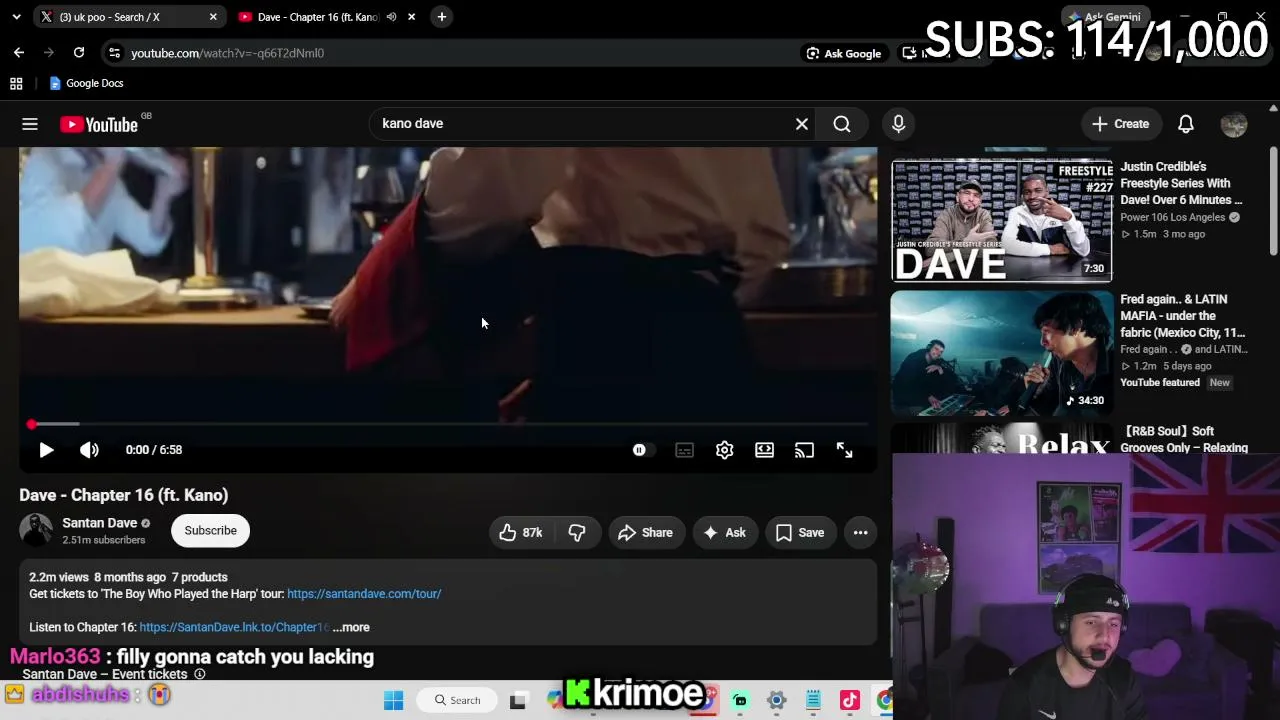Expand the description with '...more'
The width and height of the screenshot is (1280, 720).
pyautogui.click(x=351, y=627)
